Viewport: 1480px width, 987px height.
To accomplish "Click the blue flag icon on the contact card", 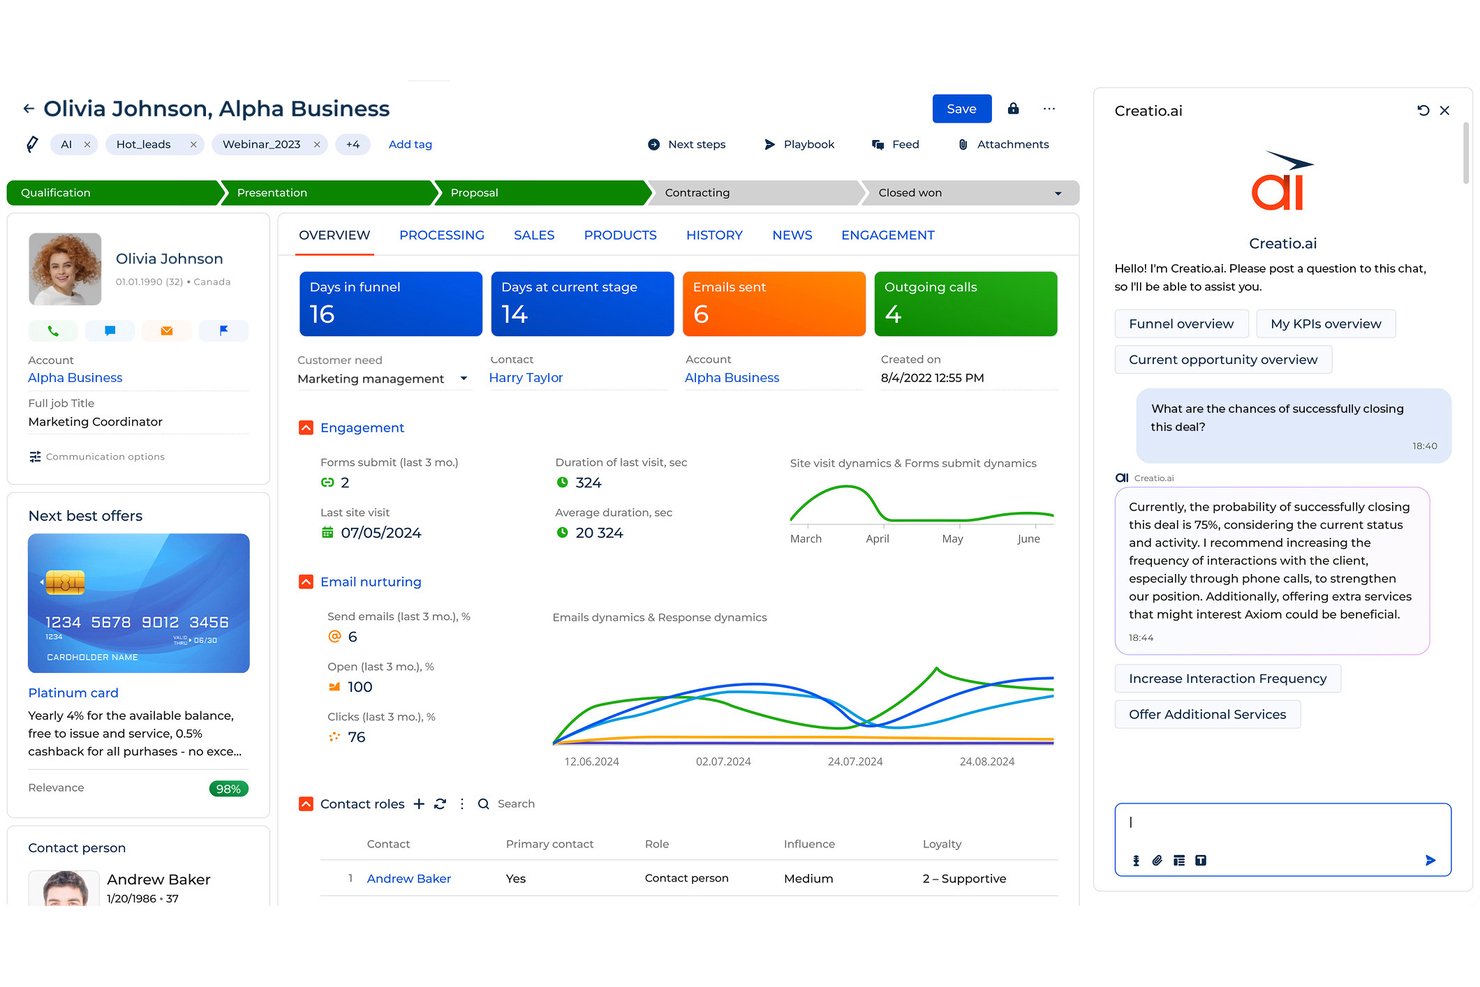I will click(x=224, y=330).
